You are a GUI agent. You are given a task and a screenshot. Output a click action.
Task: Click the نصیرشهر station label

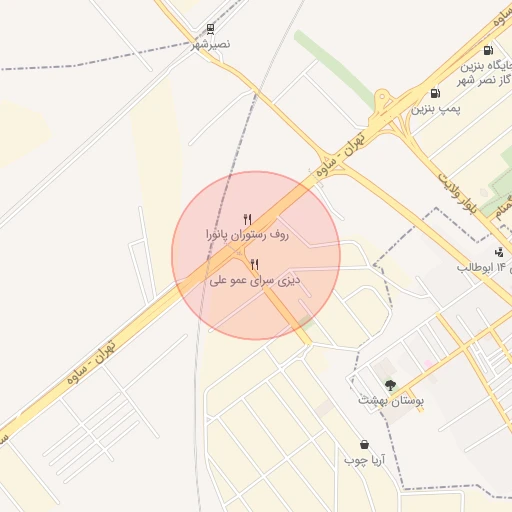(211, 44)
